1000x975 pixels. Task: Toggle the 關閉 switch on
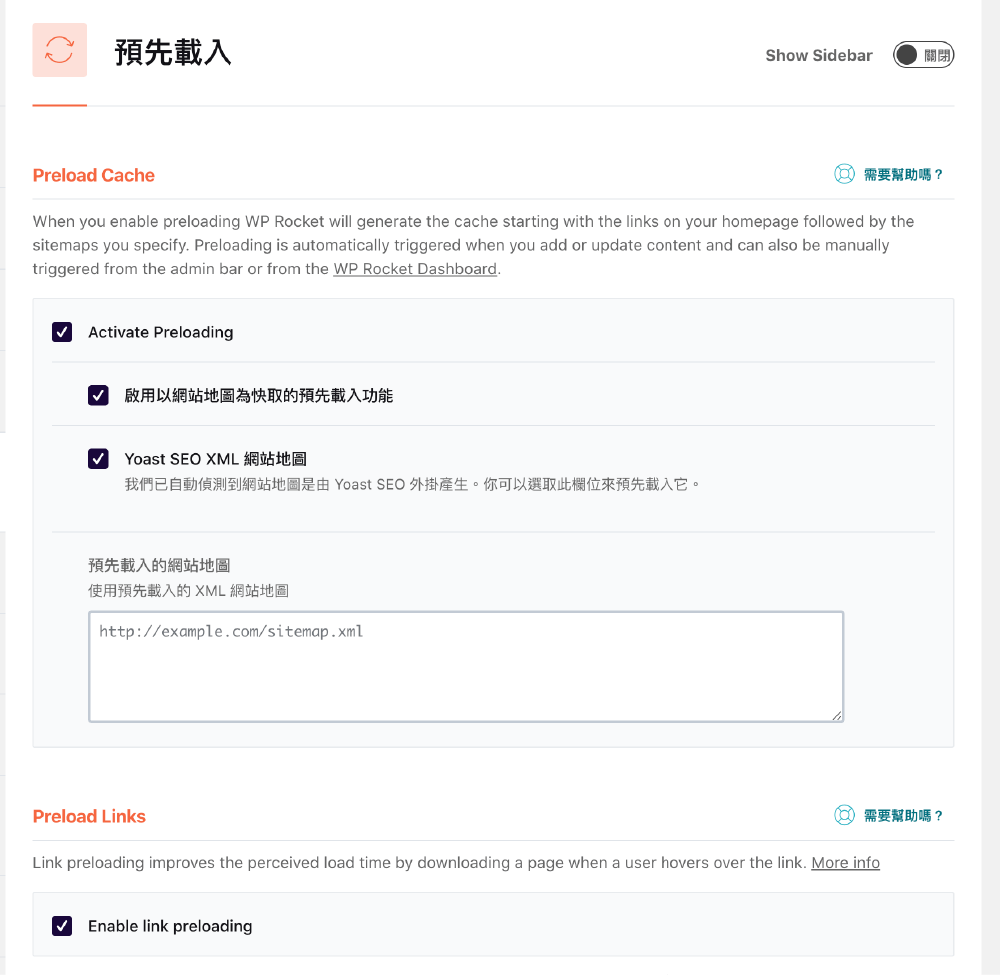point(923,55)
